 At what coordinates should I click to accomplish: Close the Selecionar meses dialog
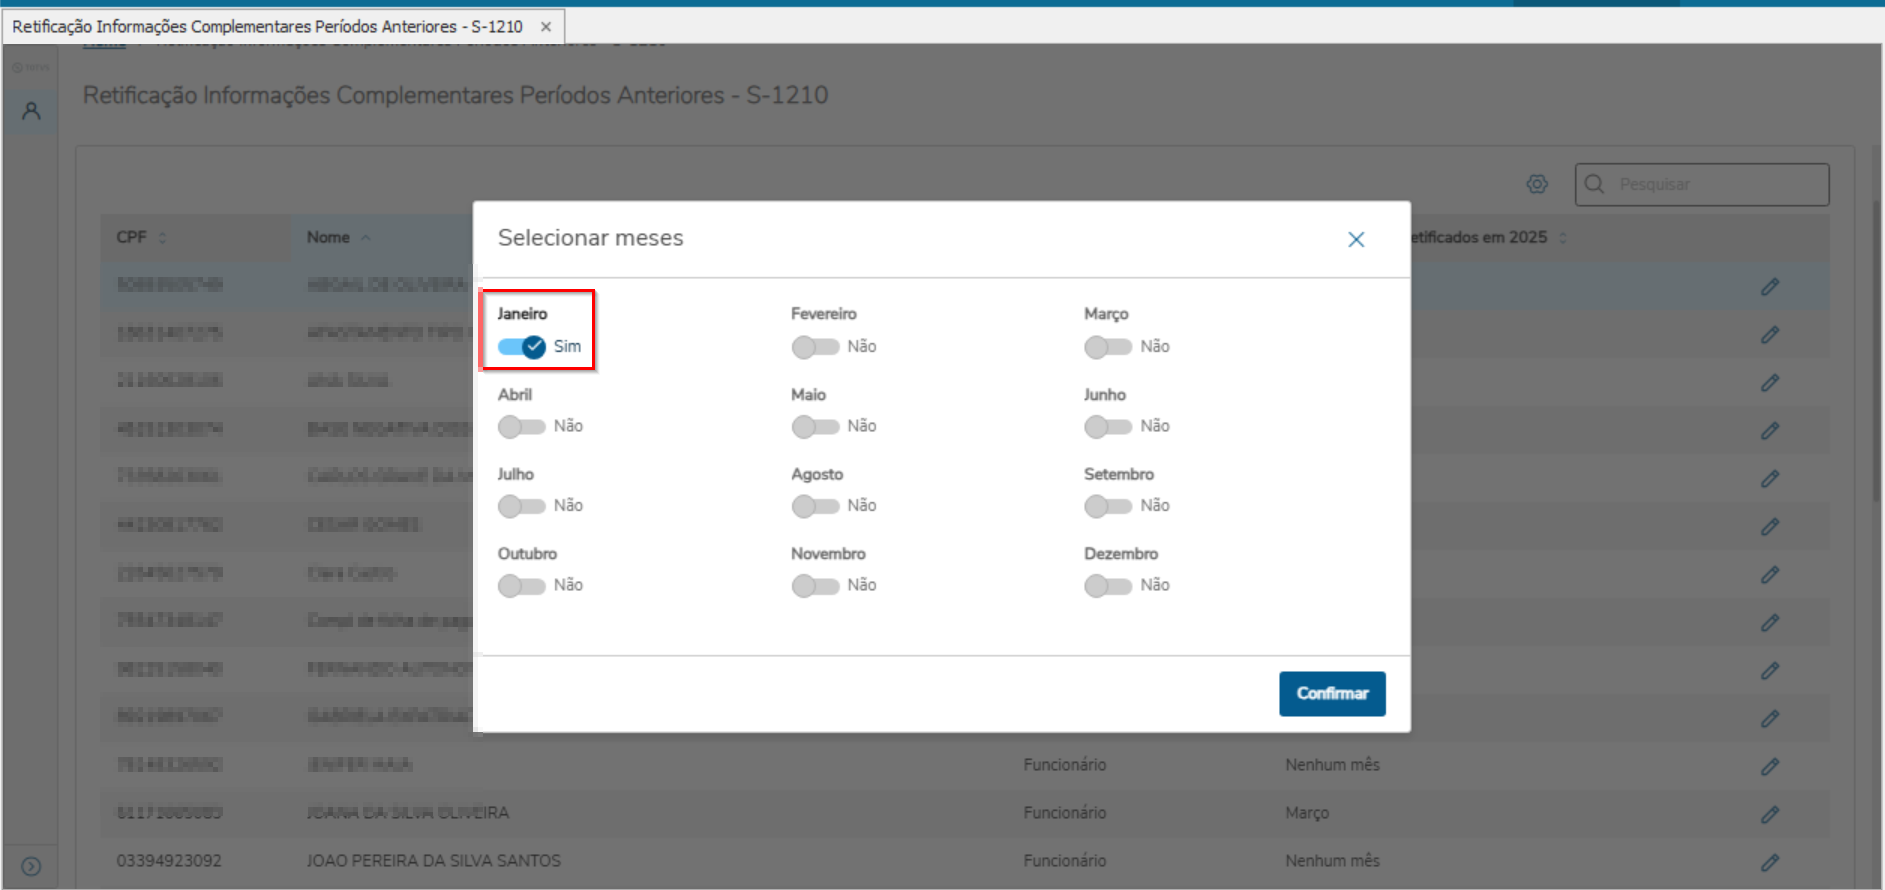[x=1355, y=240]
